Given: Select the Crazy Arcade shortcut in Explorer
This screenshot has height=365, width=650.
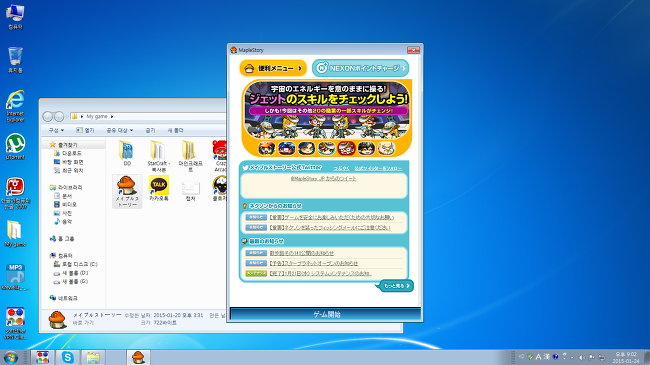Looking at the screenshot, I should (x=220, y=156).
